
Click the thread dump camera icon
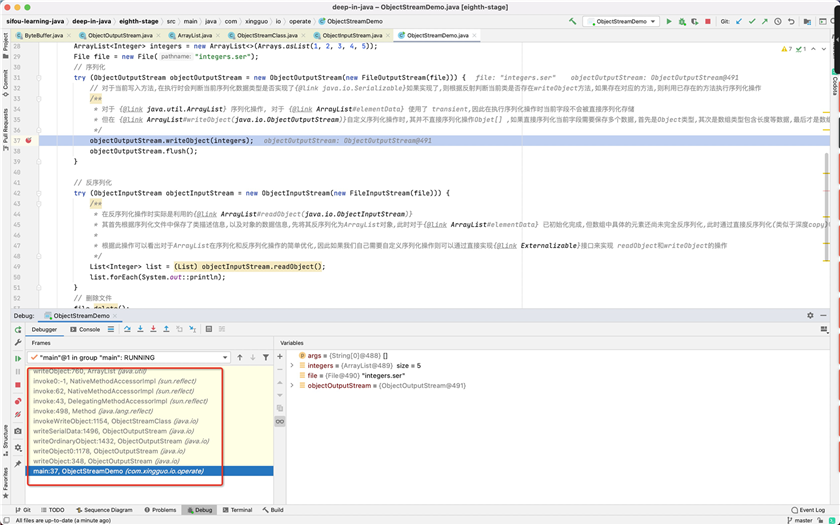[x=18, y=431]
